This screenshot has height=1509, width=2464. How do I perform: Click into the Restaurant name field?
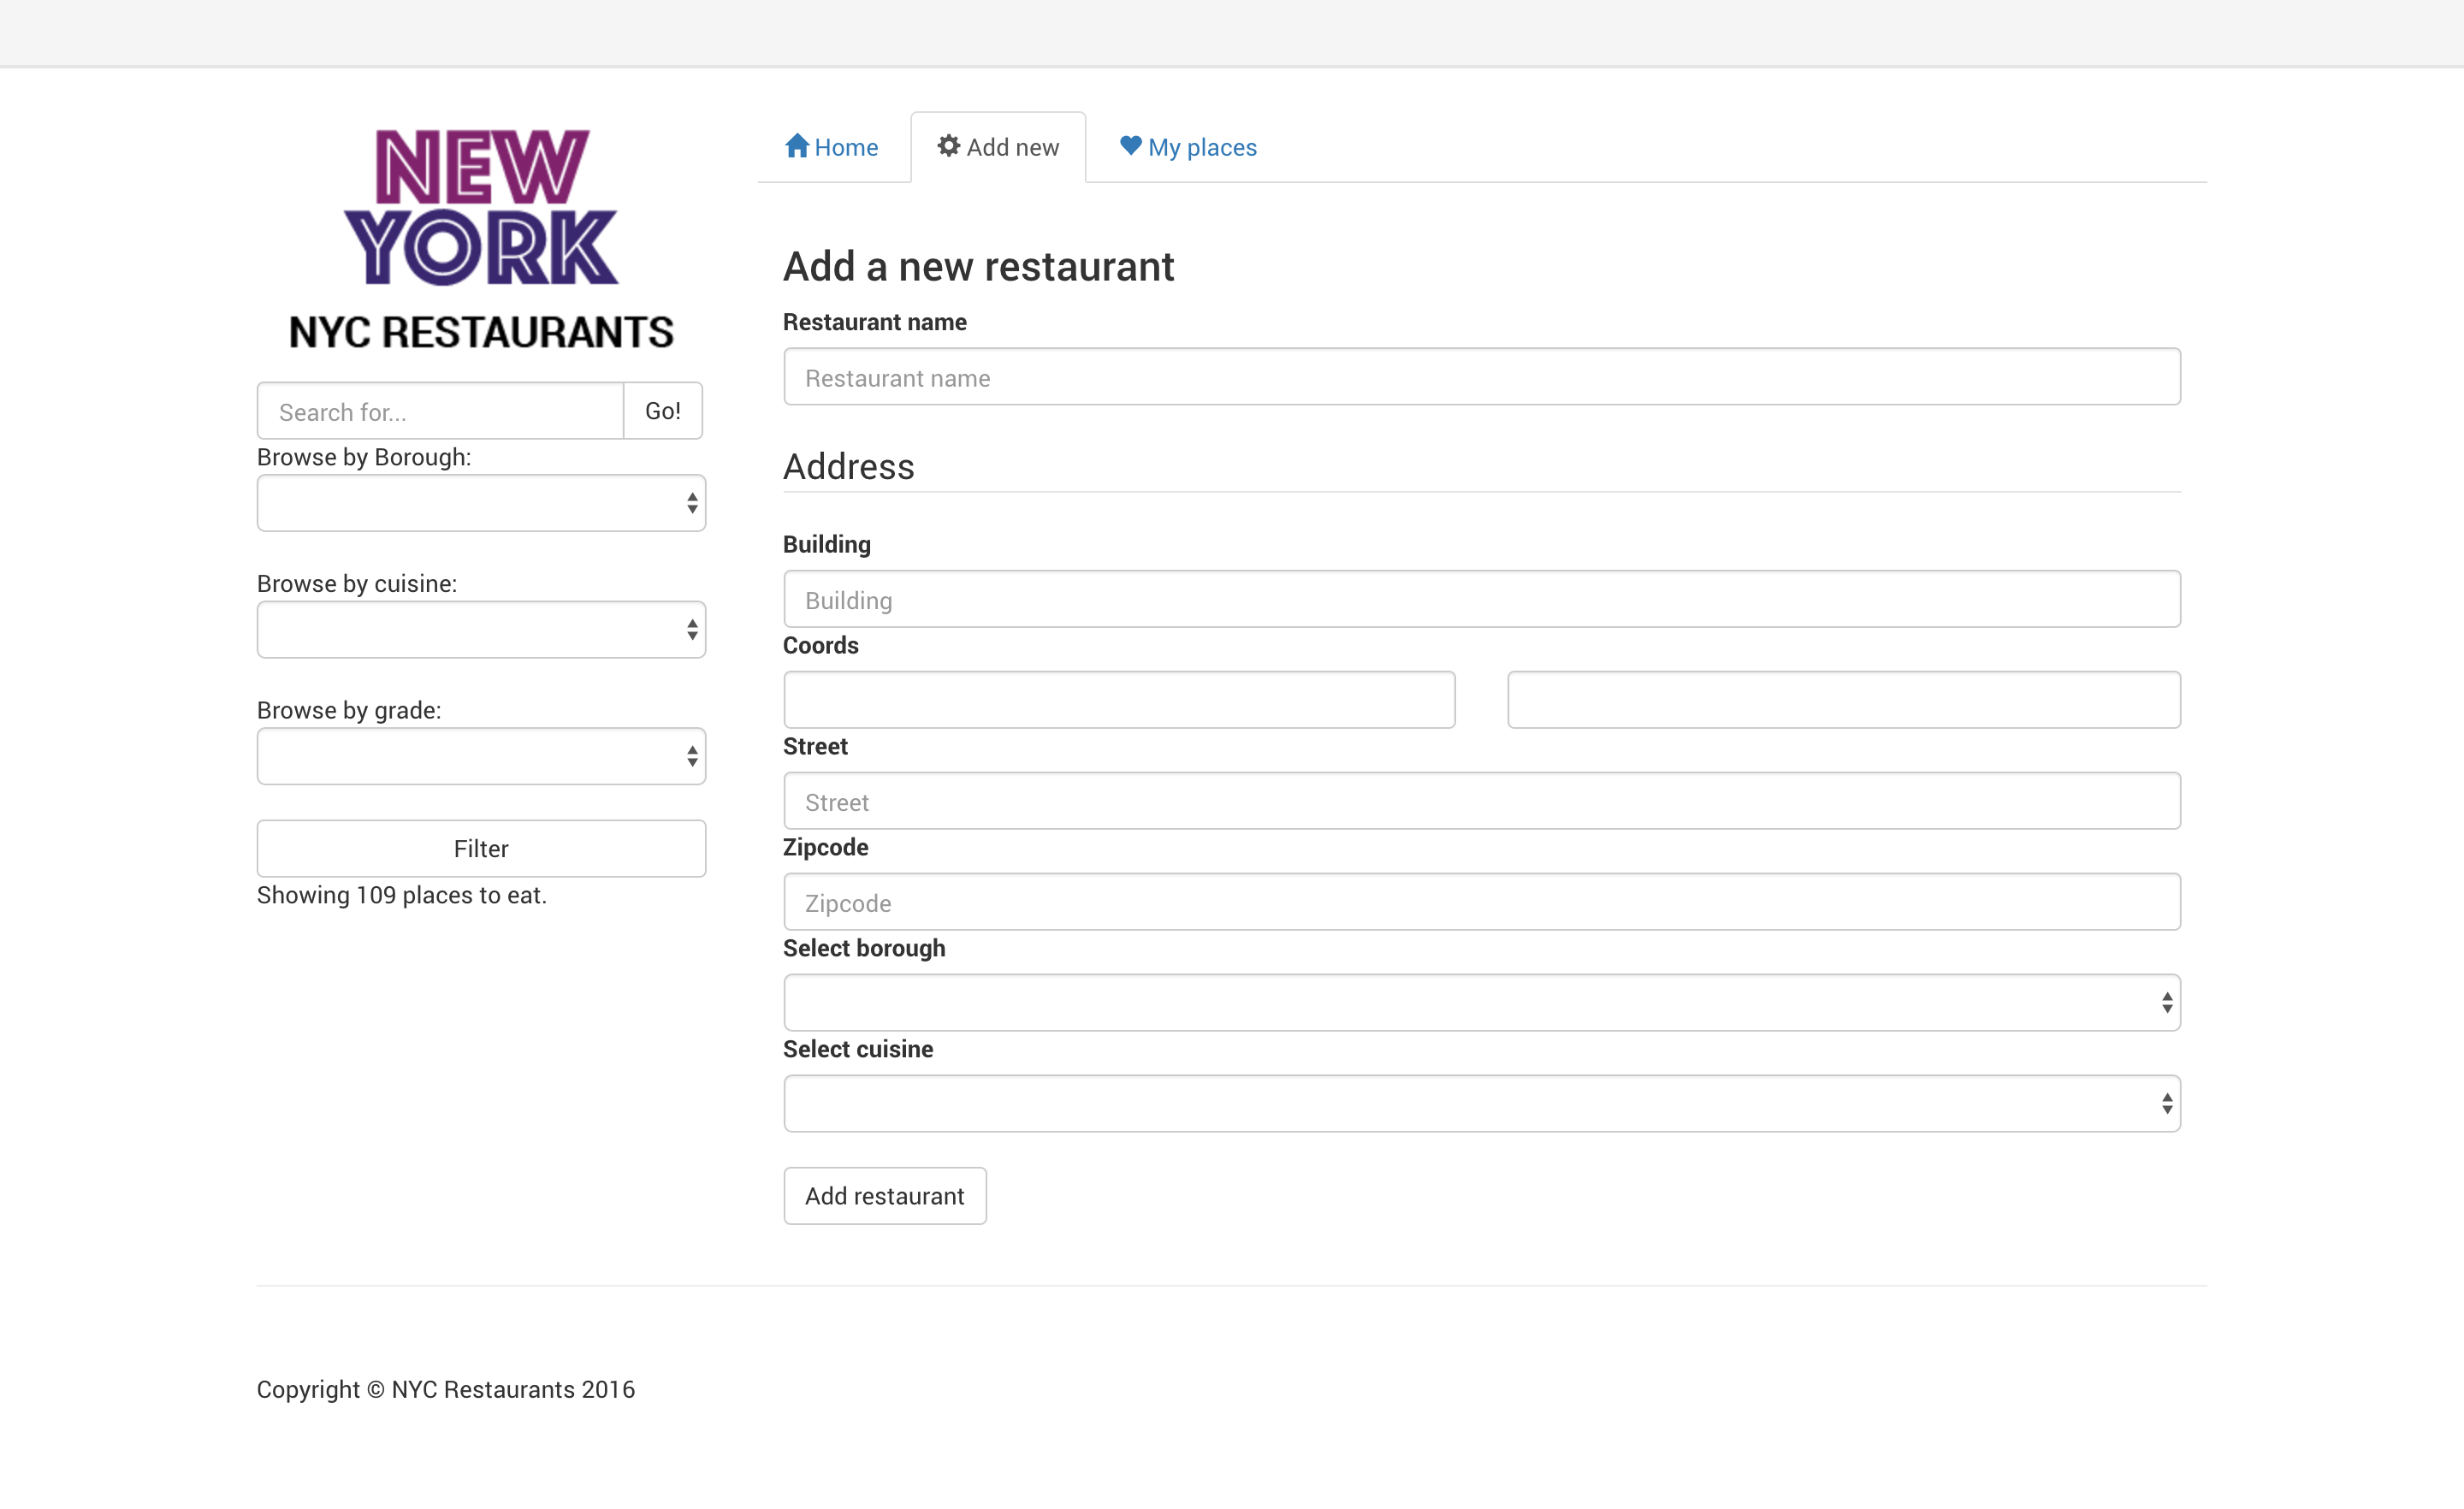pyautogui.click(x=1481, y=378)
